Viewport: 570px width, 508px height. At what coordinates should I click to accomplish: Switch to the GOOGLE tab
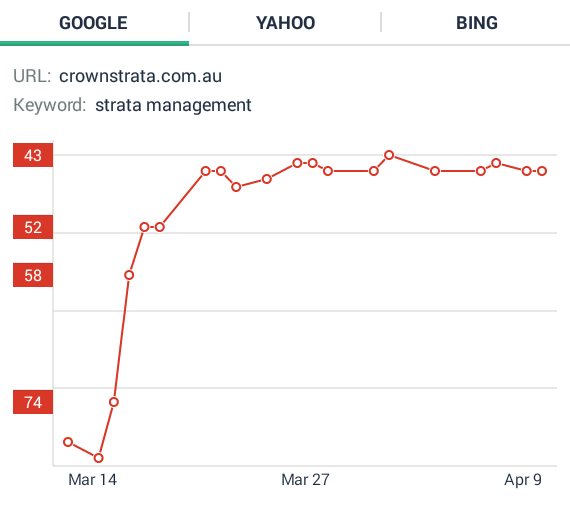point(93,23)
